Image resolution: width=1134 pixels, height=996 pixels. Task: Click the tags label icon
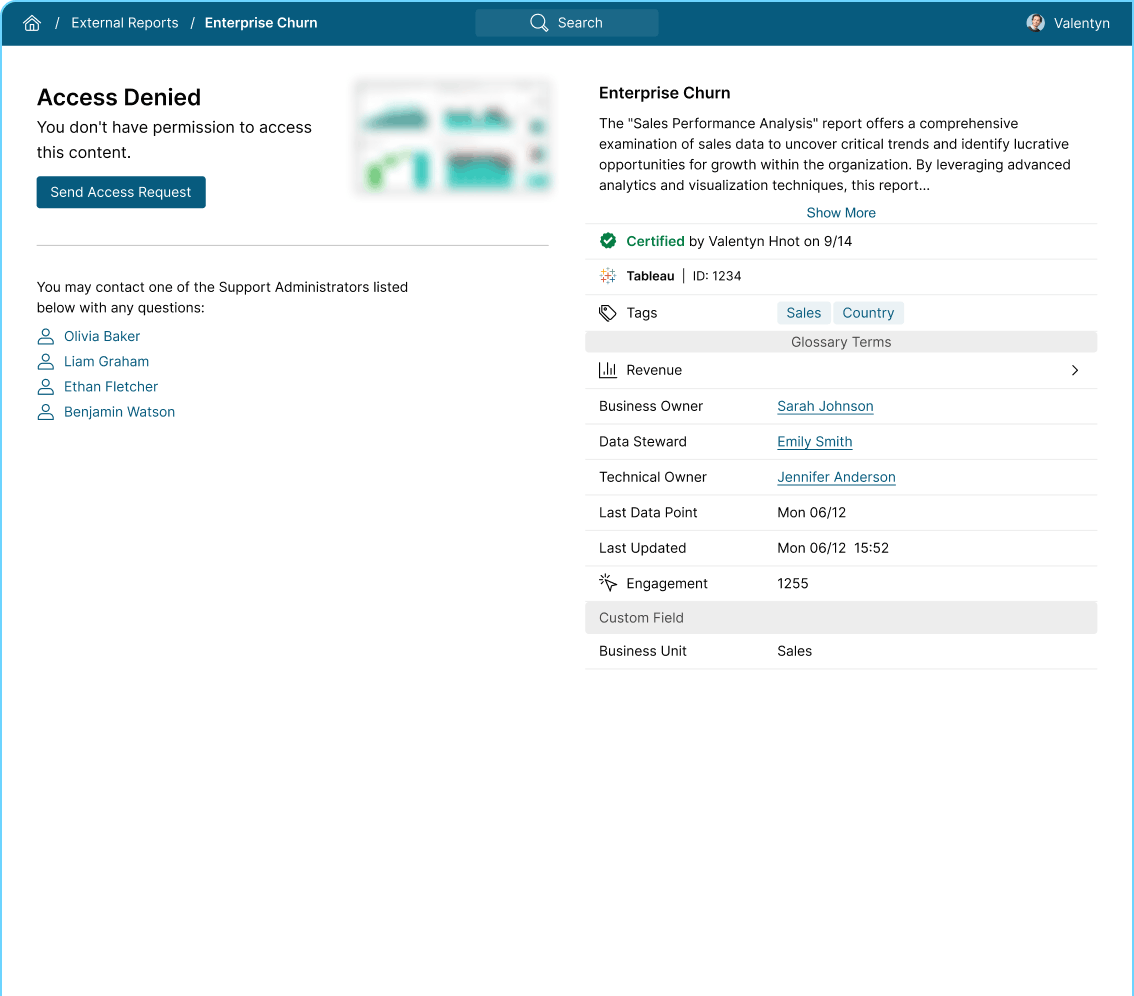[607, 312]
